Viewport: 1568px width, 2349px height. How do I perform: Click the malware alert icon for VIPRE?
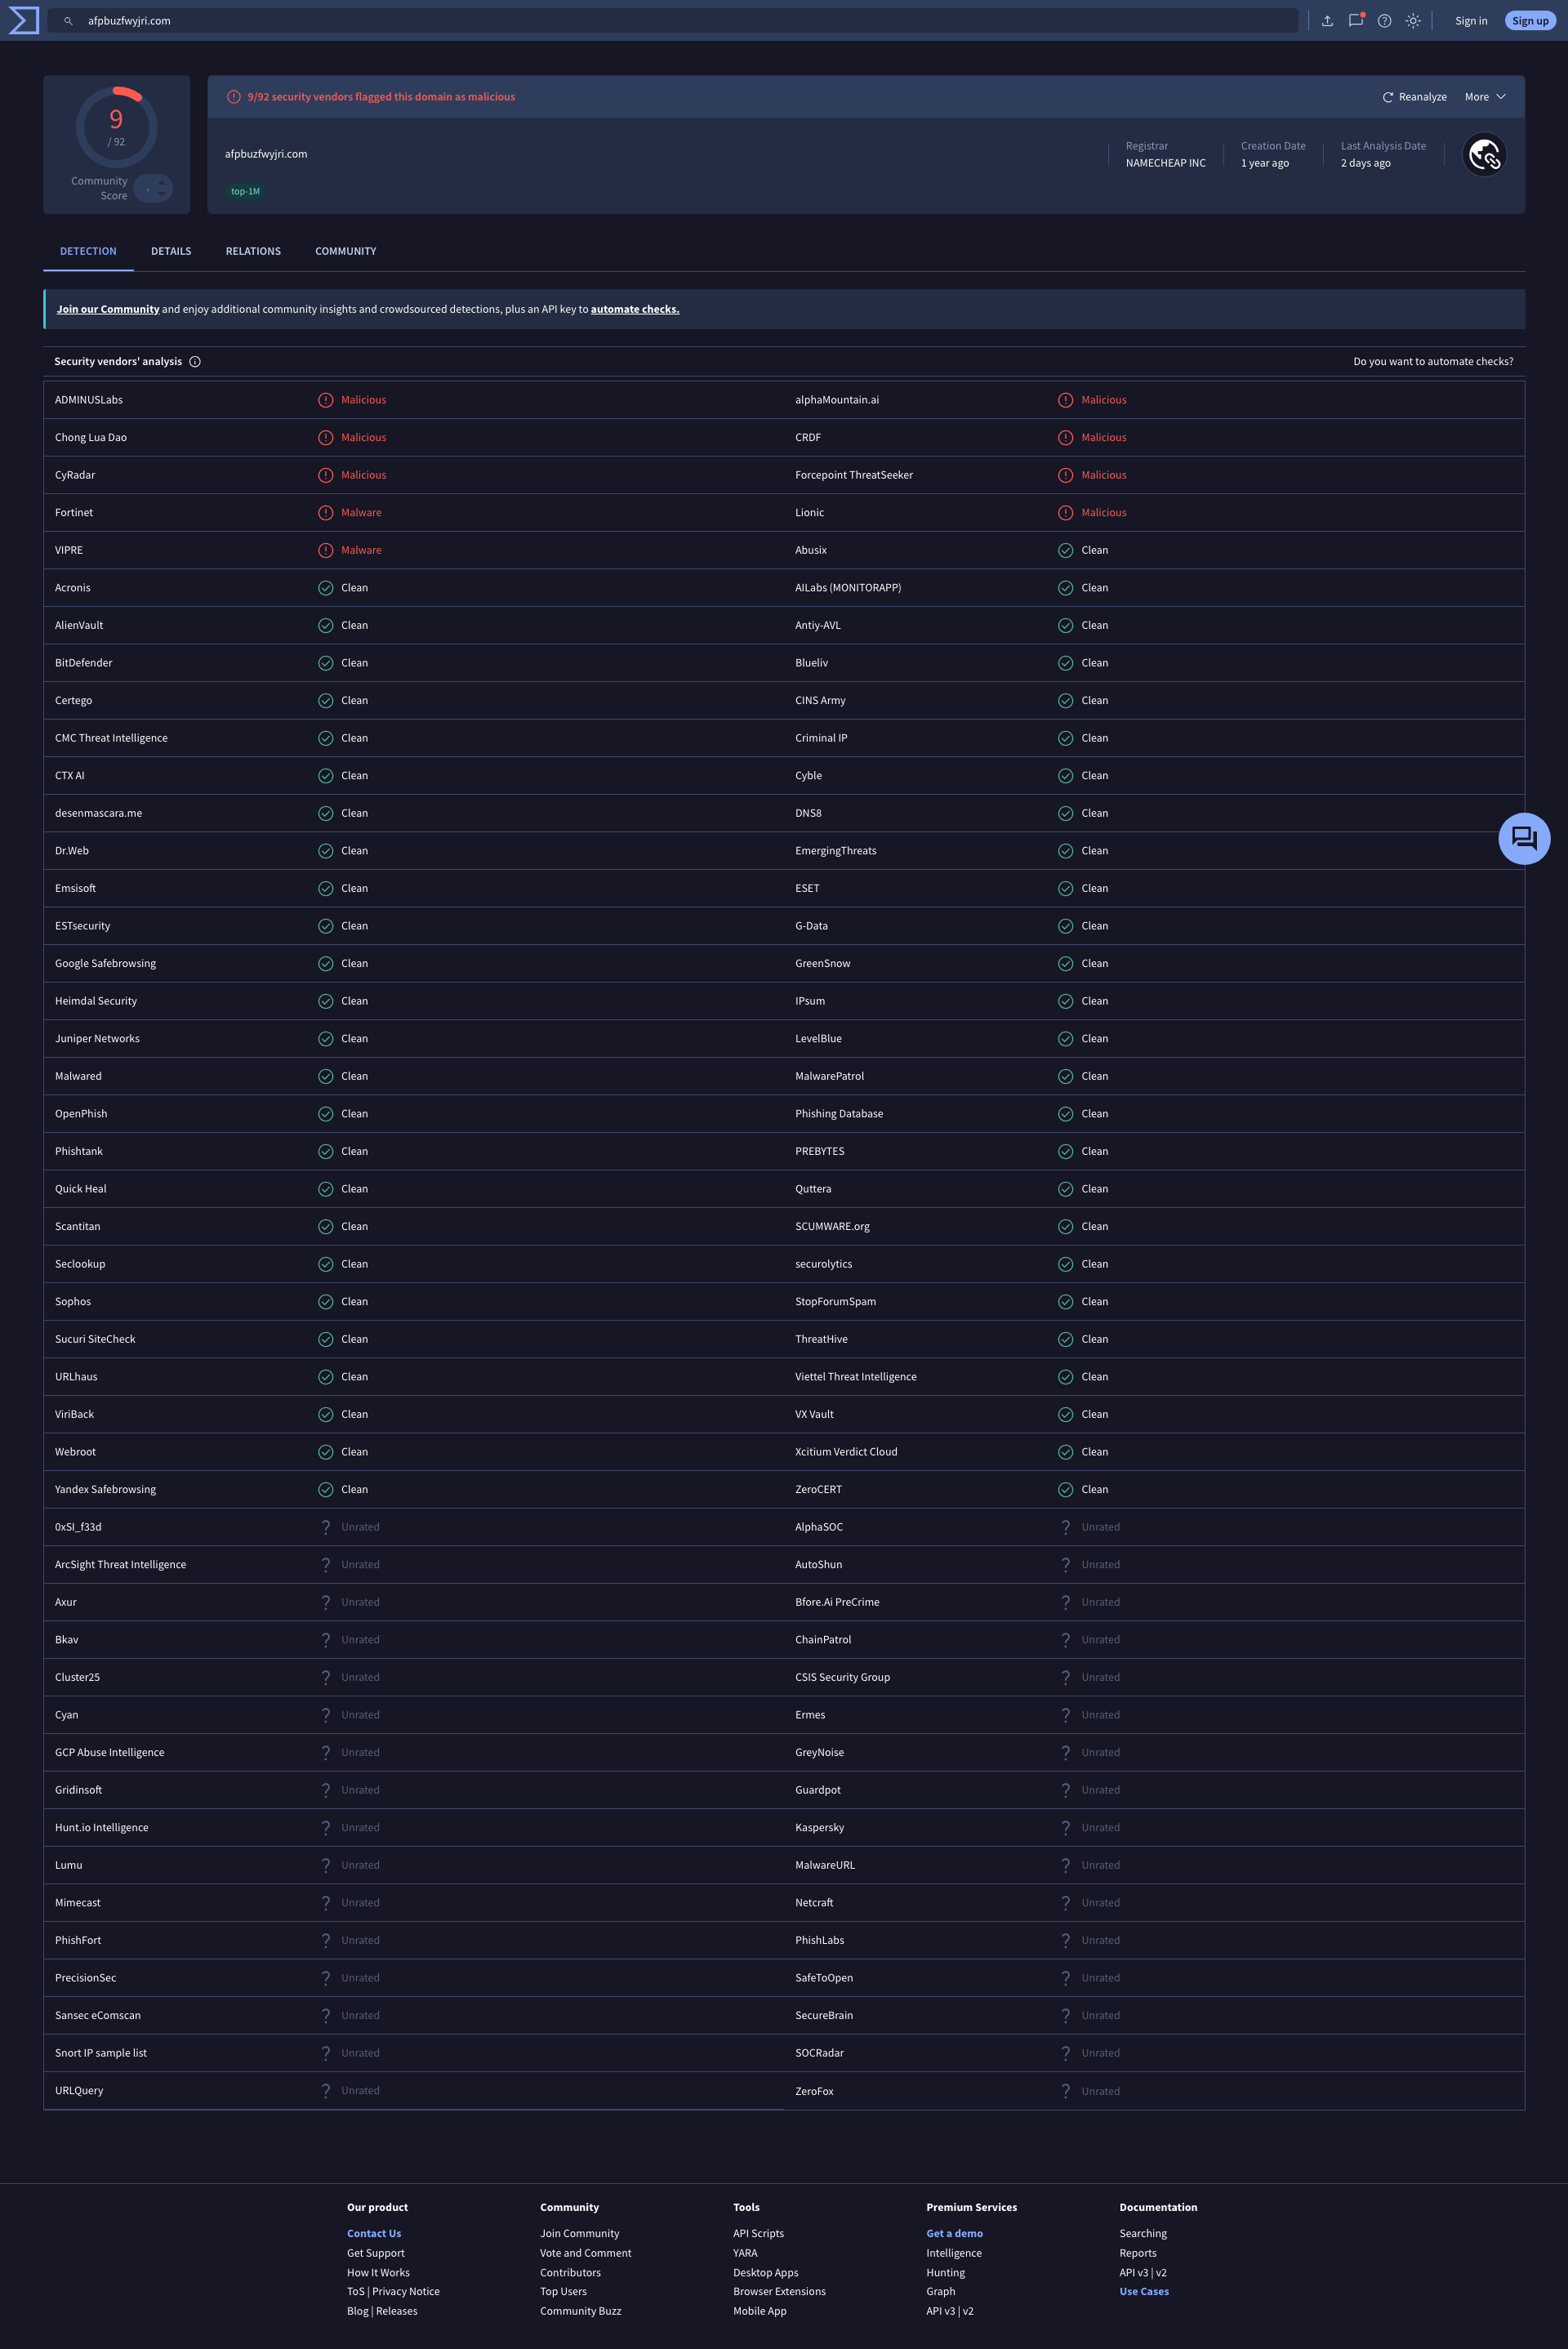[325, 550]
